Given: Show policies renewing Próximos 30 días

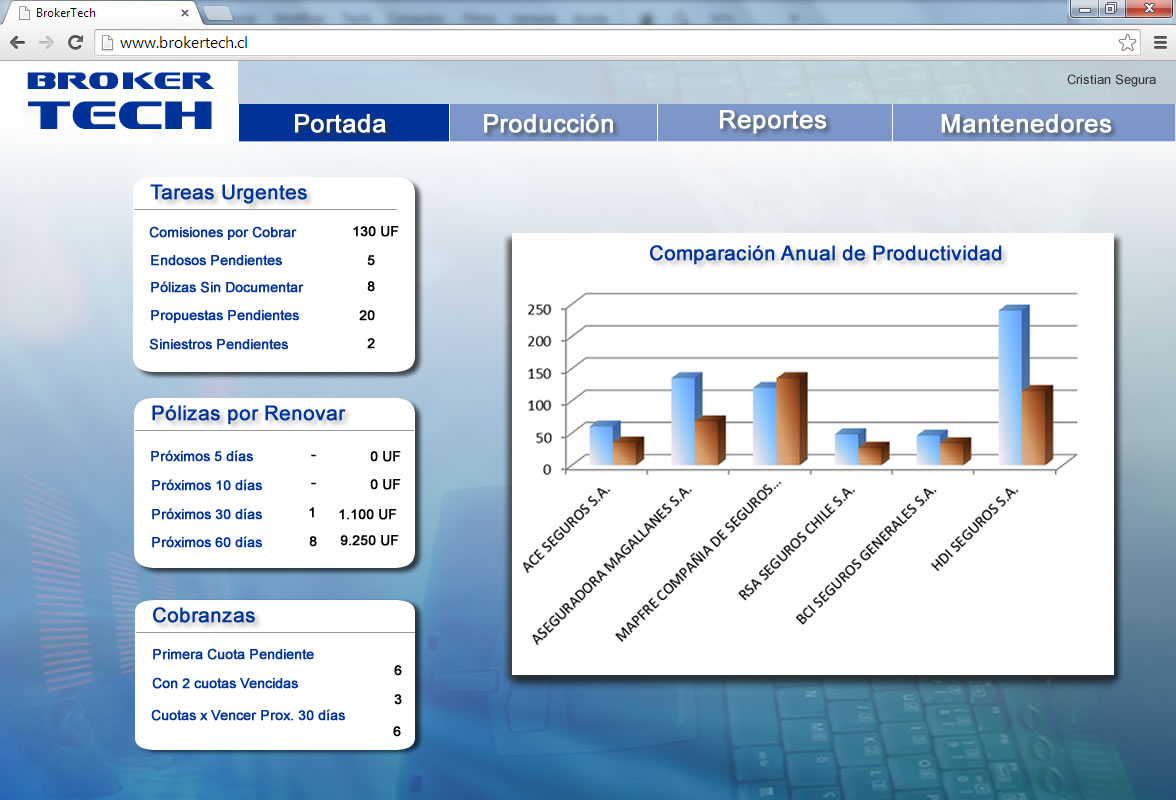Looking at the screenshot, I should tap(206, 514).
